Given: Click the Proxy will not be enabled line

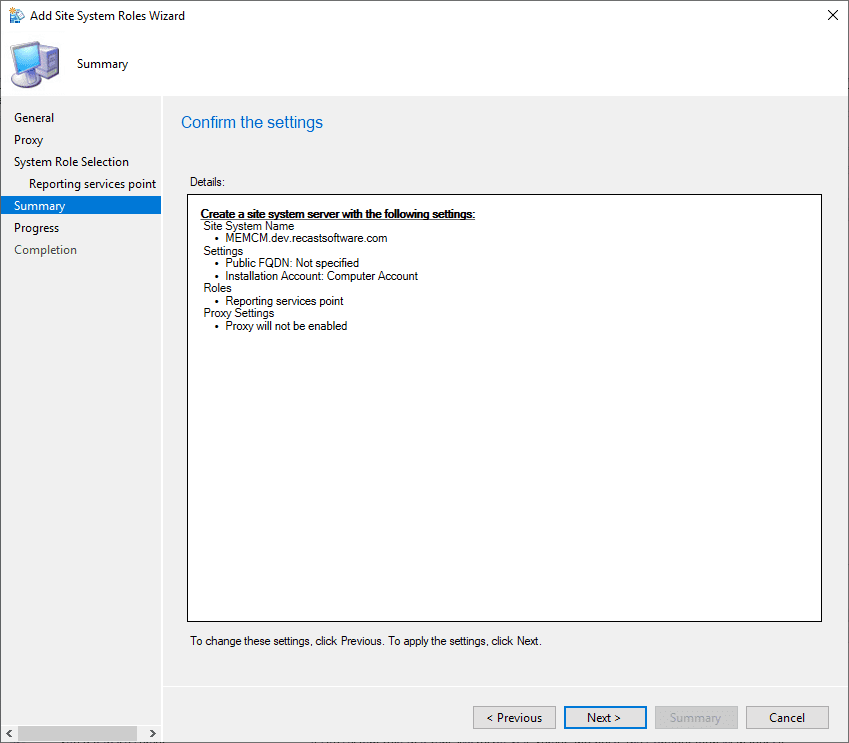Looking at the screenshot, I should tap(286, 326).
